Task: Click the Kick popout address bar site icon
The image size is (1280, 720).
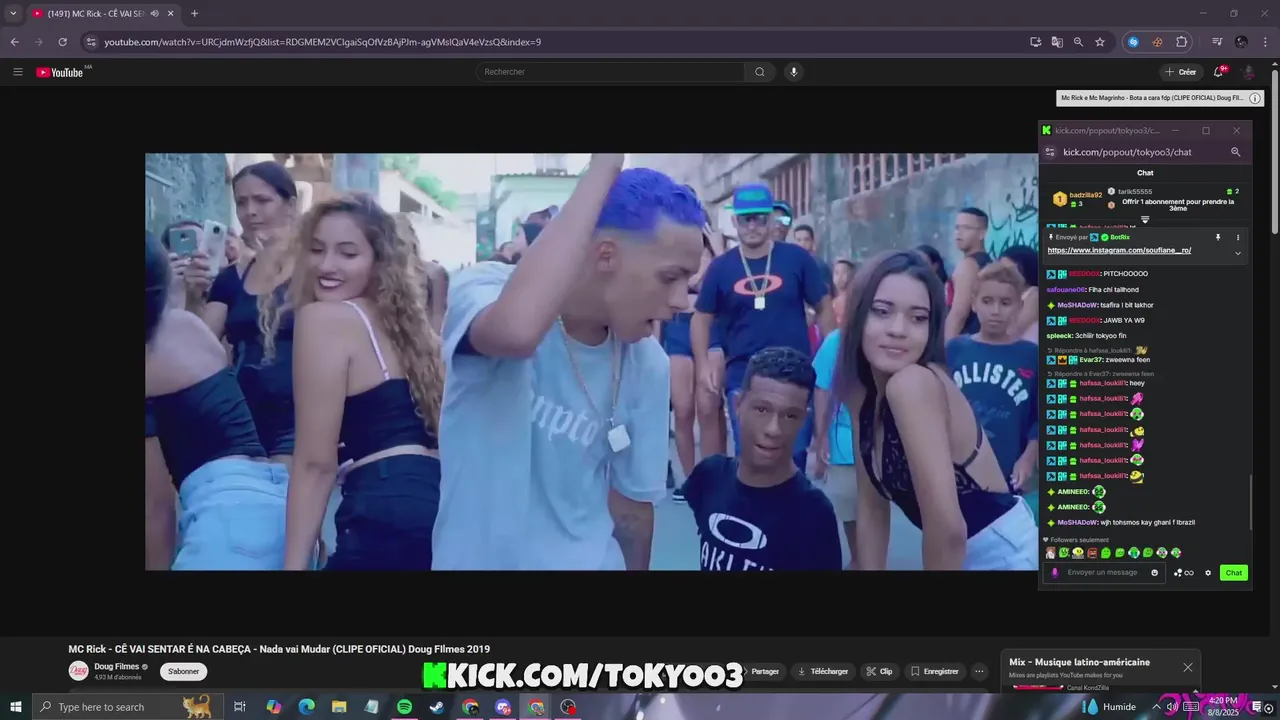Action: tap(1049, 152)
